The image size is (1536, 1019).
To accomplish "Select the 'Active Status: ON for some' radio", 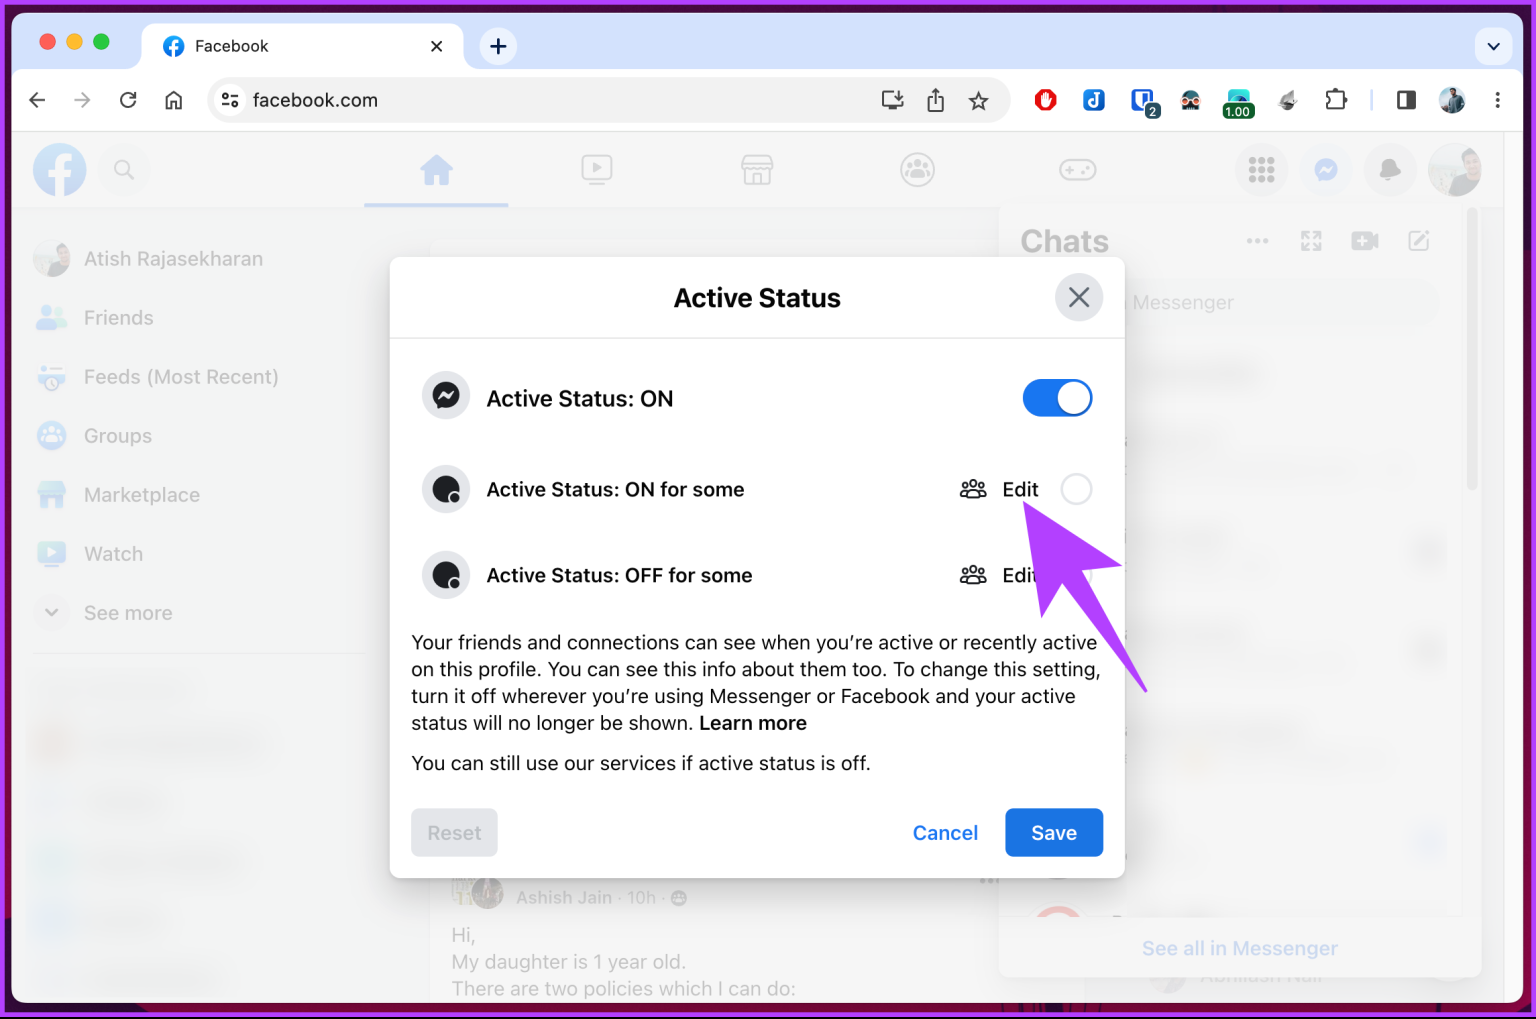I will point(1077,489).
